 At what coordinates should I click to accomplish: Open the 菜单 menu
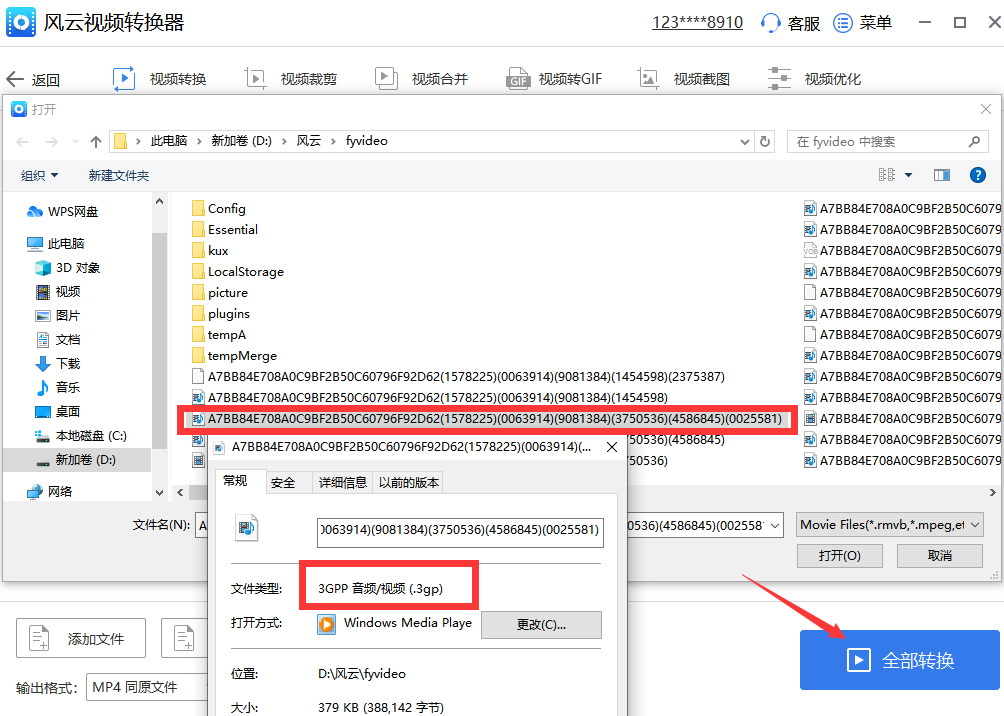tap(862, 23)
